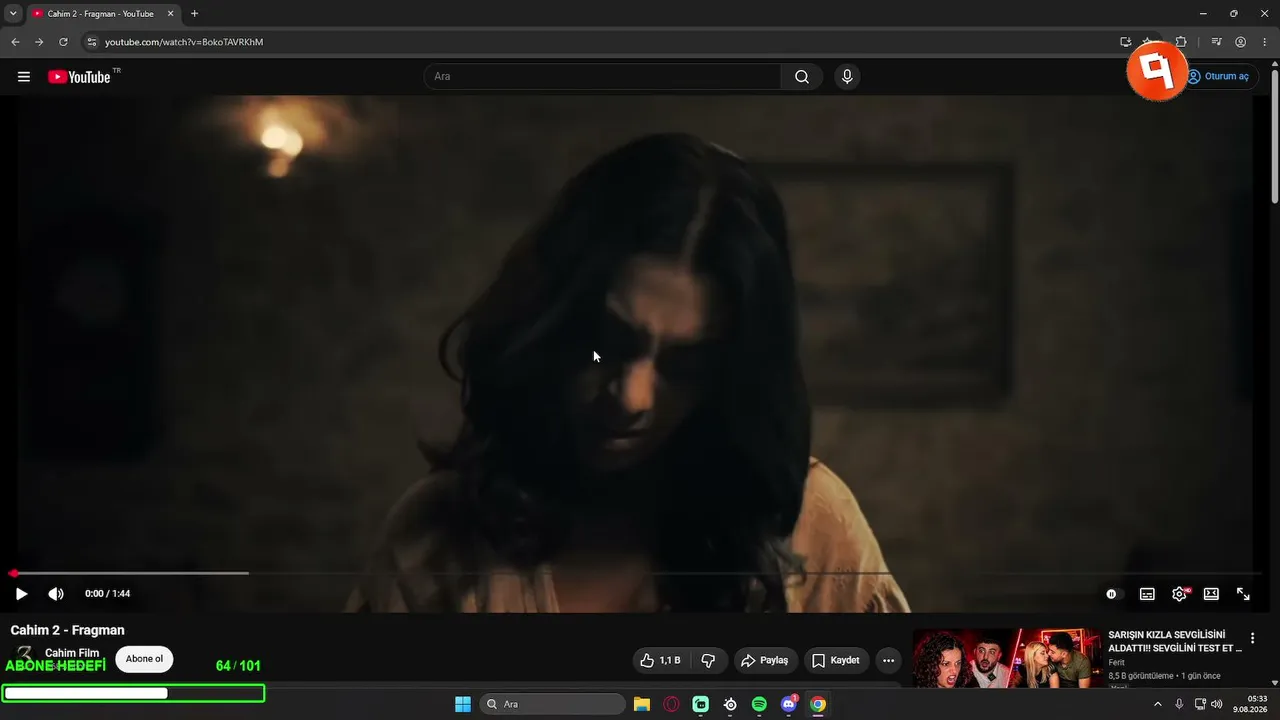The height and width of the screenshot is (720, 1280).
Task: Open the Chrome three-dot menu
Action: click(x=1265, y=42)
